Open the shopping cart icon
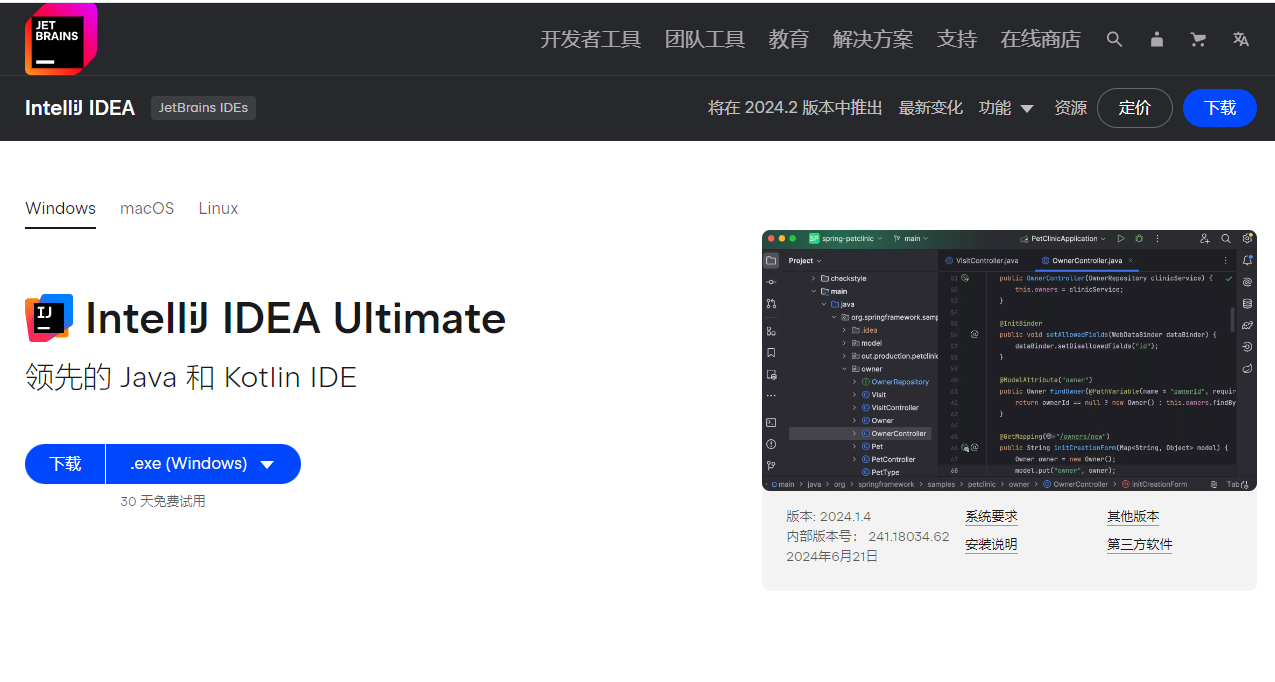The width and height of the screenshot is (1275, 682). point(1198,39)
